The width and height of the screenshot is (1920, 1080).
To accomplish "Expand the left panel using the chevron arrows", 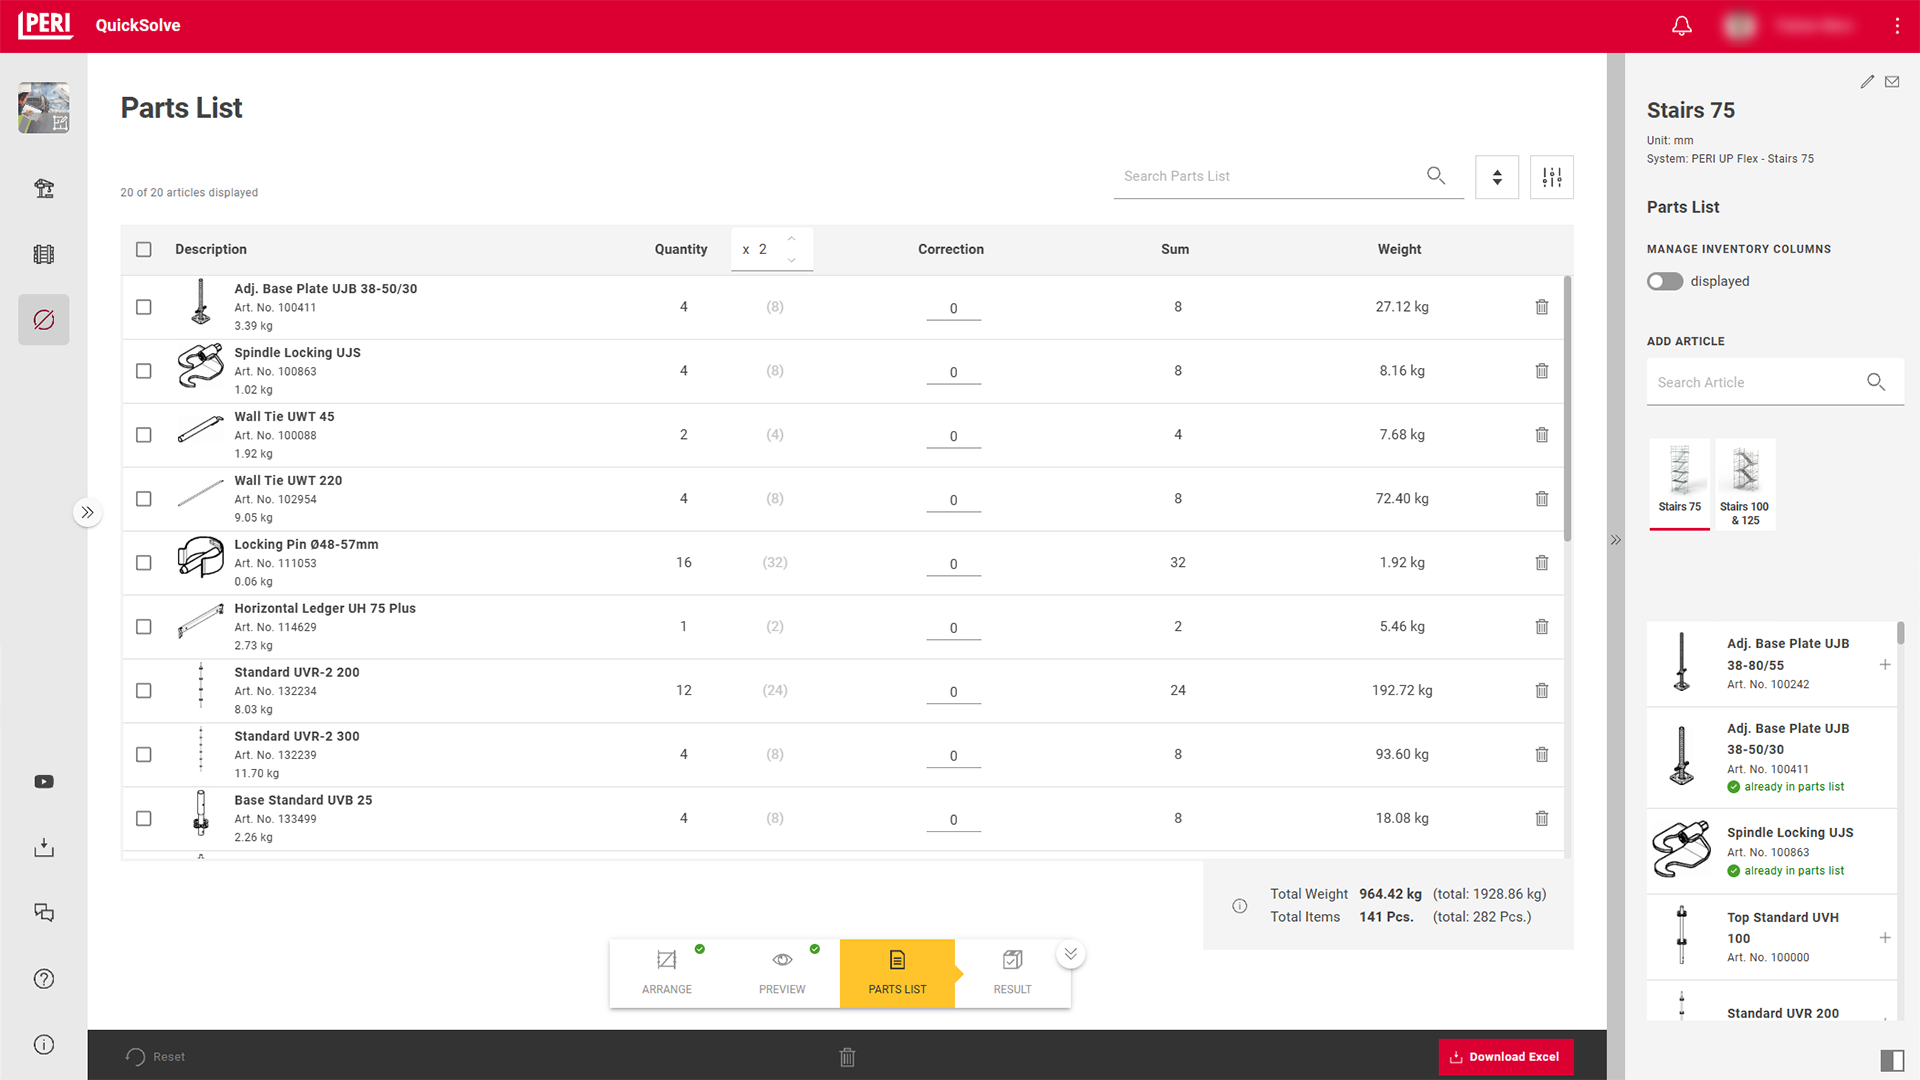I will click(88, 512).
